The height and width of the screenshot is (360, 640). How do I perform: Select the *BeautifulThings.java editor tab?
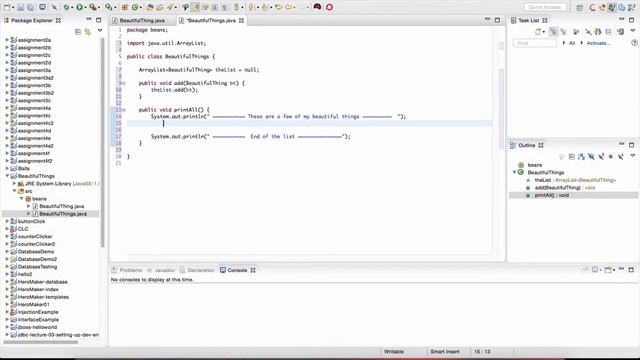pos(211,20)
